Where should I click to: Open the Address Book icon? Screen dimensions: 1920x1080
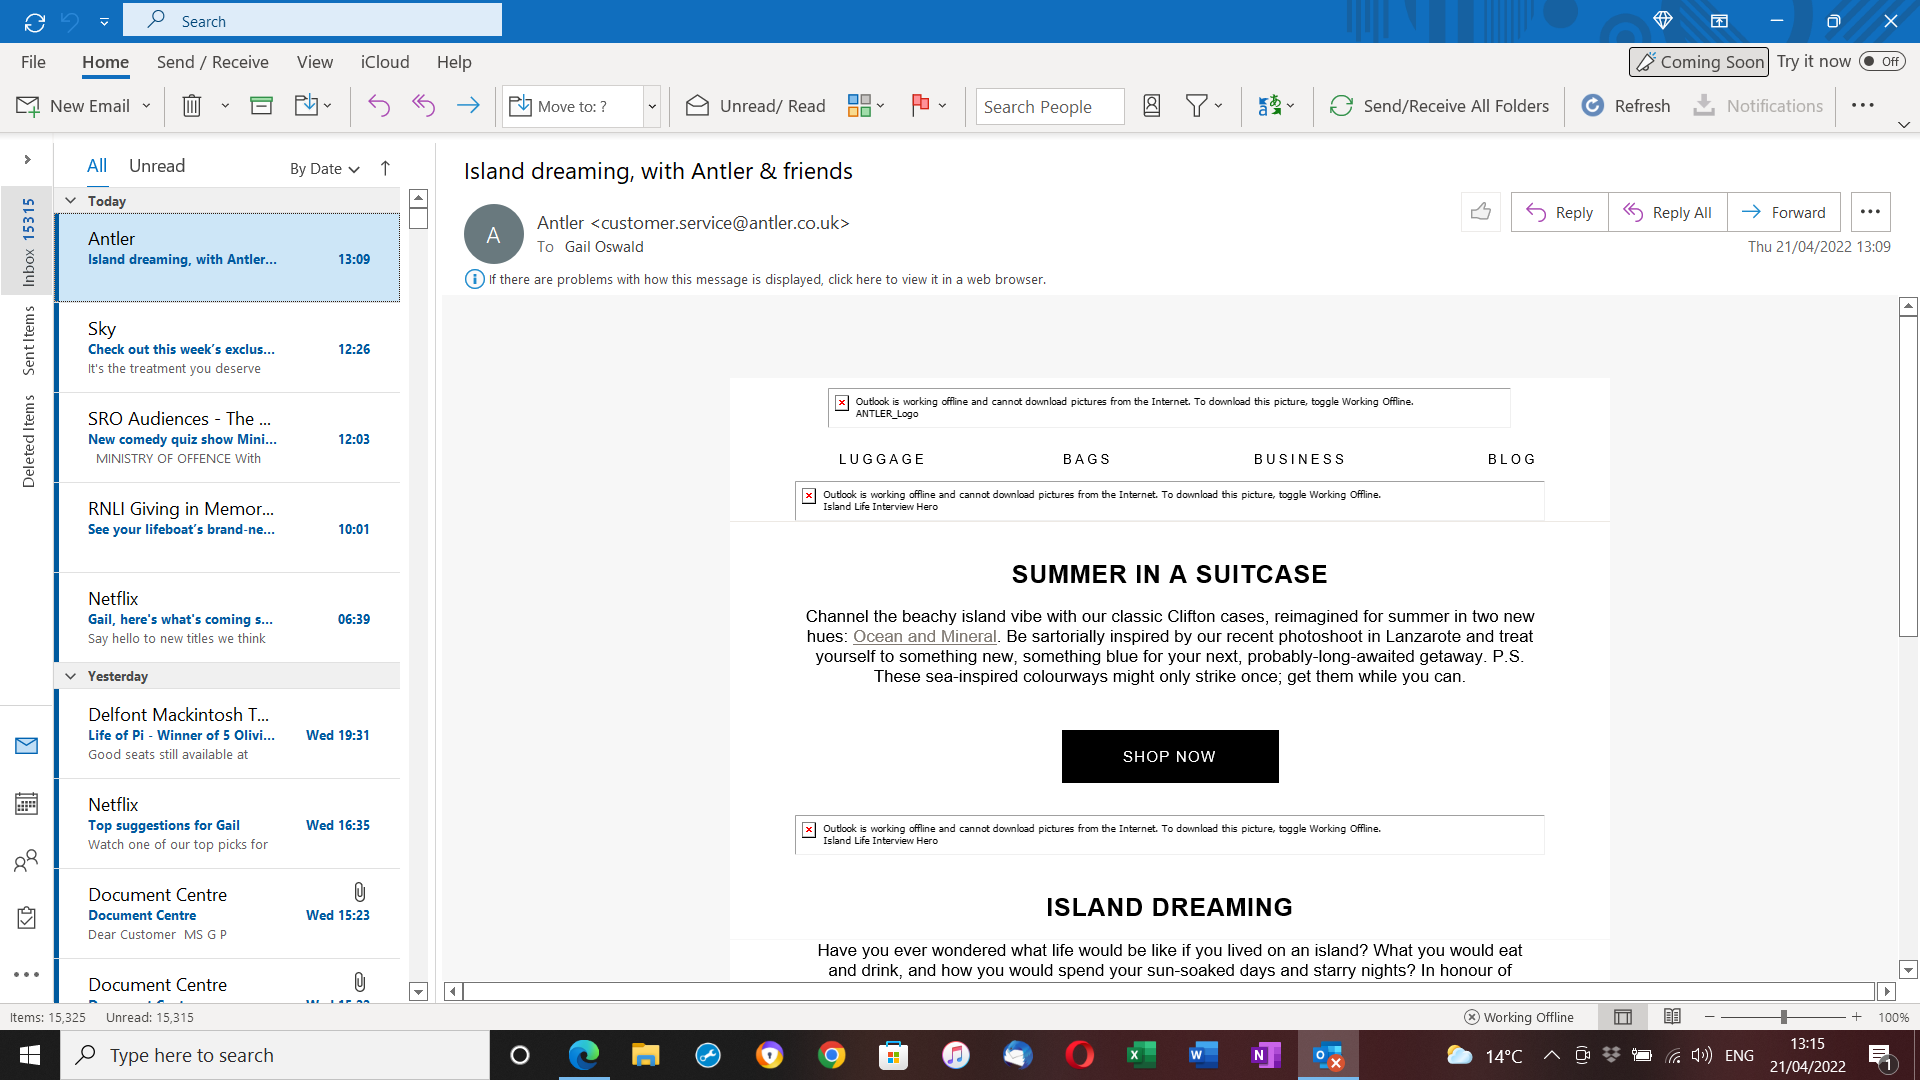pyautogui.click(x=1152, y=106)
